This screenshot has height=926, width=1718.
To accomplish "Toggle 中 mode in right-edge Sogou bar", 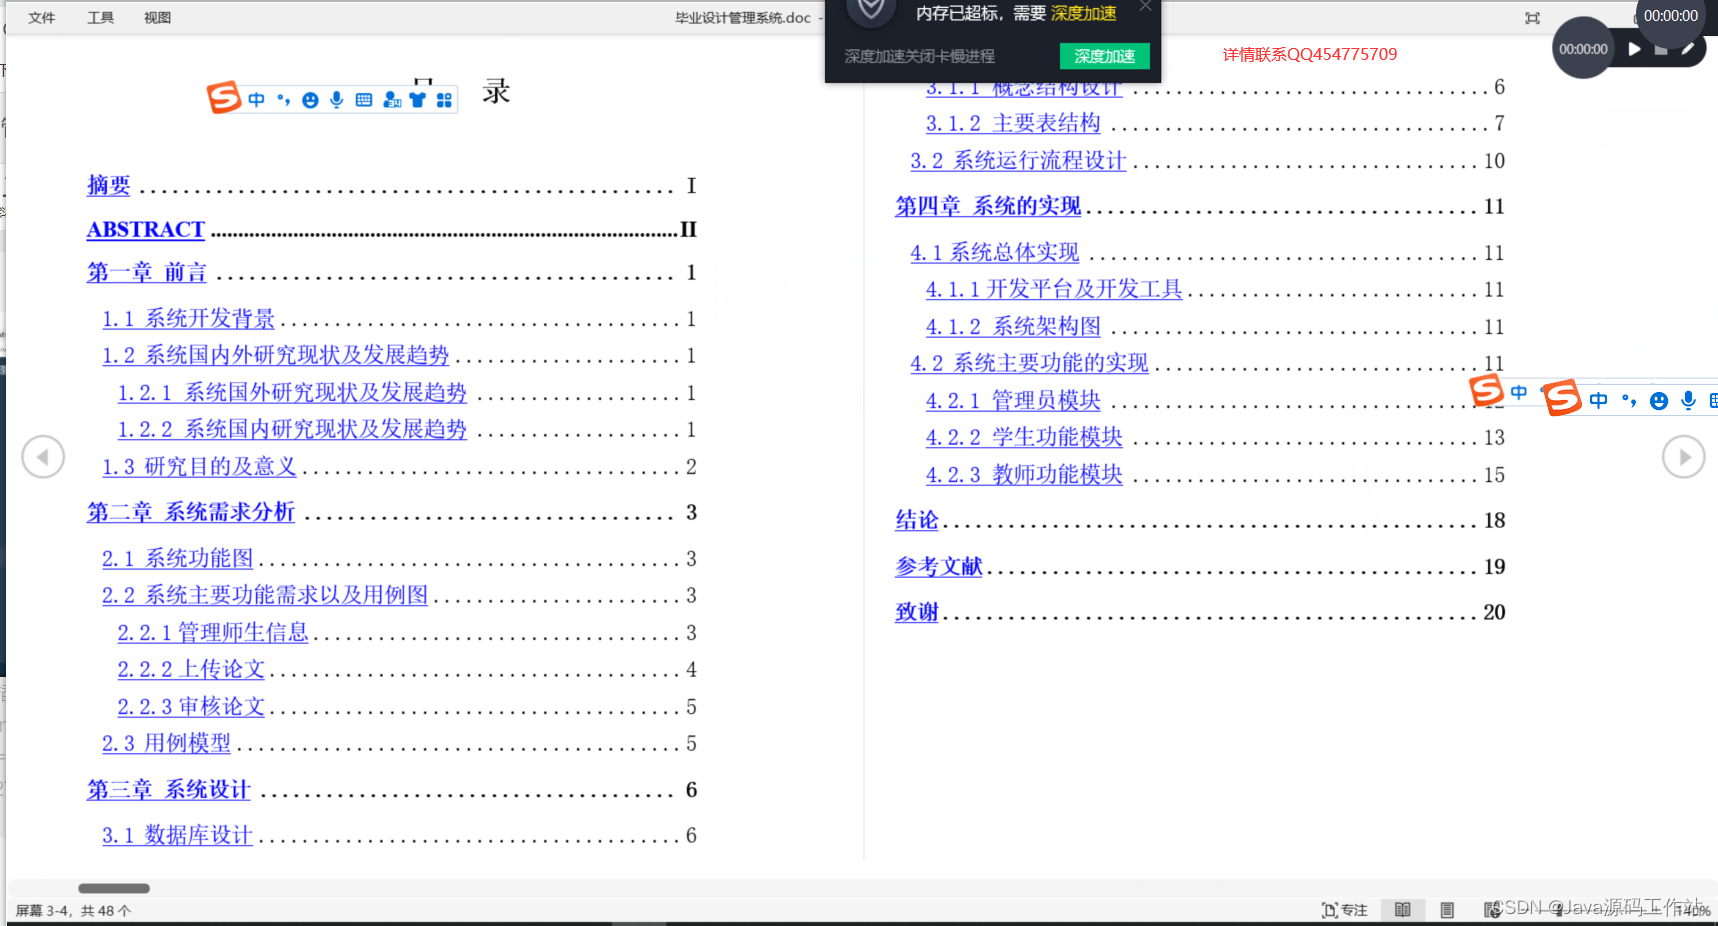I will (x=1599, y=400).
